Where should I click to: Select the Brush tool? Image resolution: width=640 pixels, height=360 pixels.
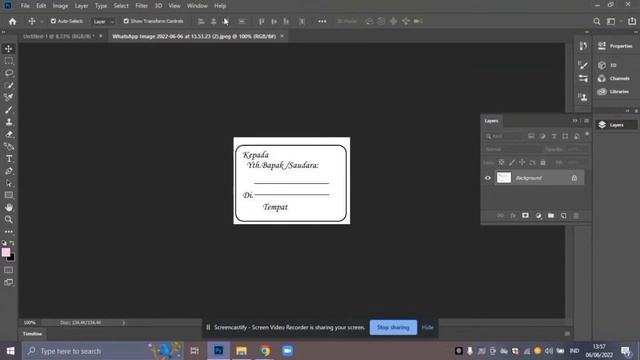coord(9,110)
